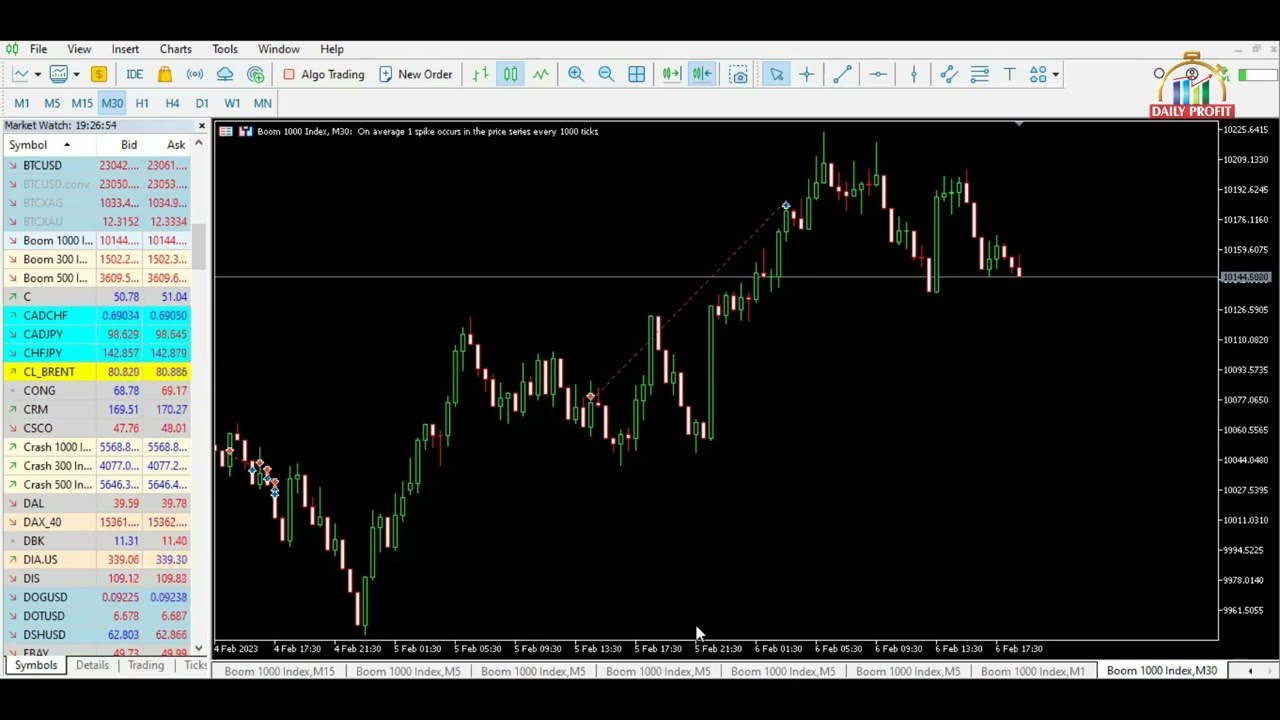Screen dimensions: 1280x720
Task: Open trading signals icon
Action: point(195,74)
